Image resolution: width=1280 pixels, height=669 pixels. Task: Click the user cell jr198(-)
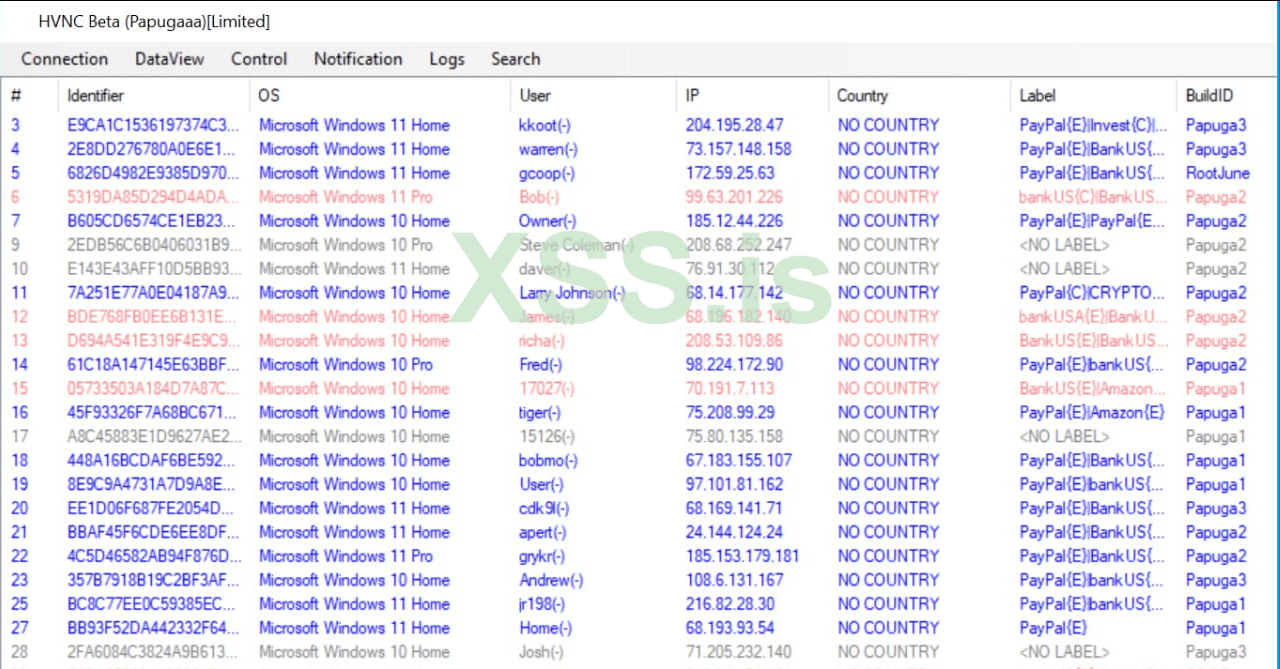(x=542, y=605)
